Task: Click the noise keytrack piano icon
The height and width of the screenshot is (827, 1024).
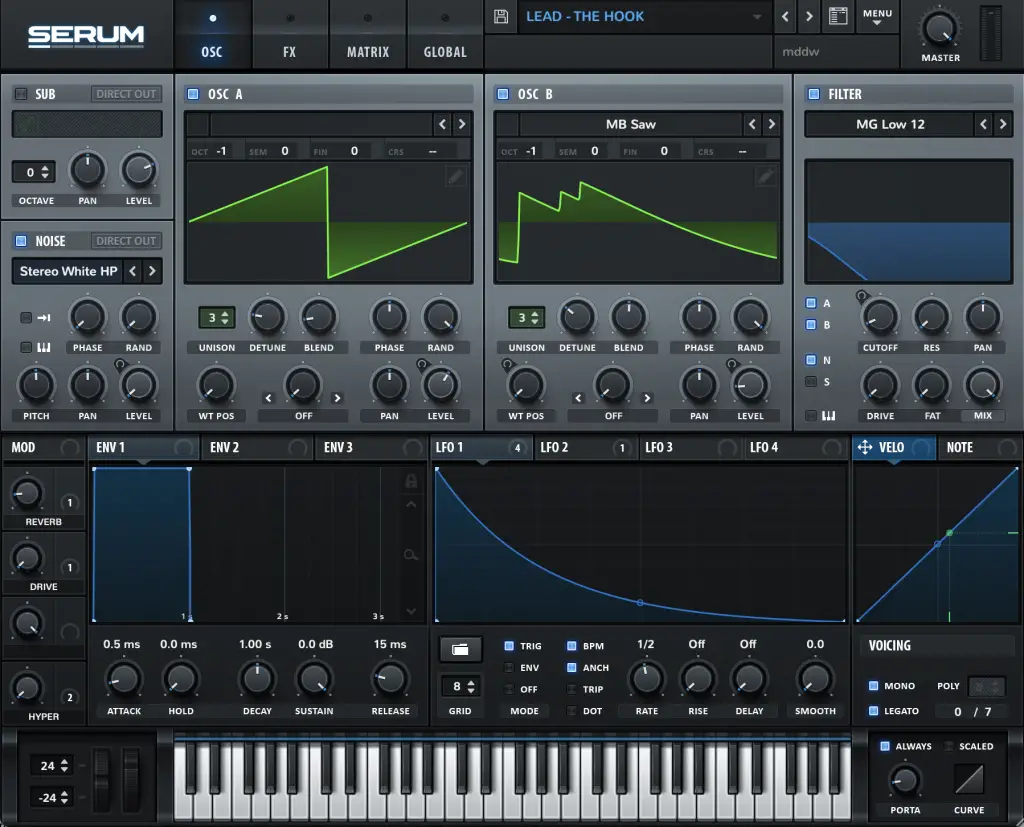Action: click(44, 348)
